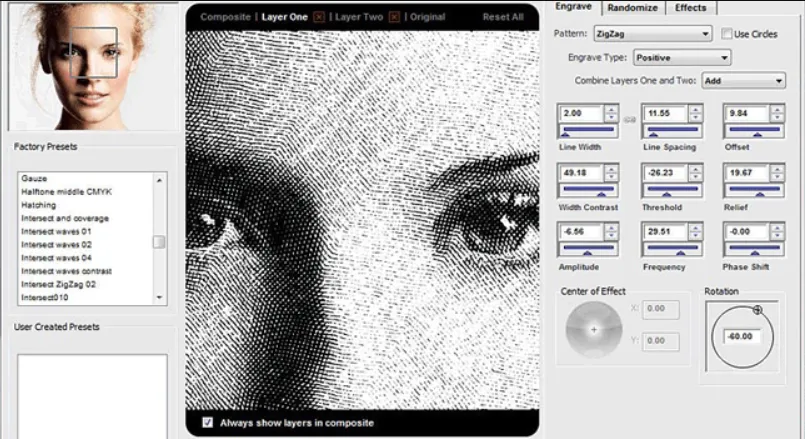805x439 pixels.
Task: Click the red X icon next to Layer Two
Action: (394, 17)
